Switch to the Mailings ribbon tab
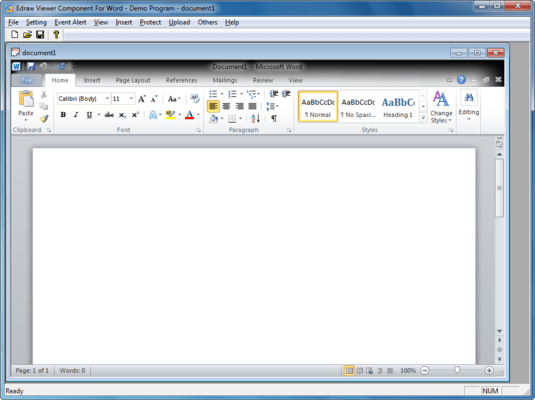This screenshot has height=400, width=535. point(225,80)
